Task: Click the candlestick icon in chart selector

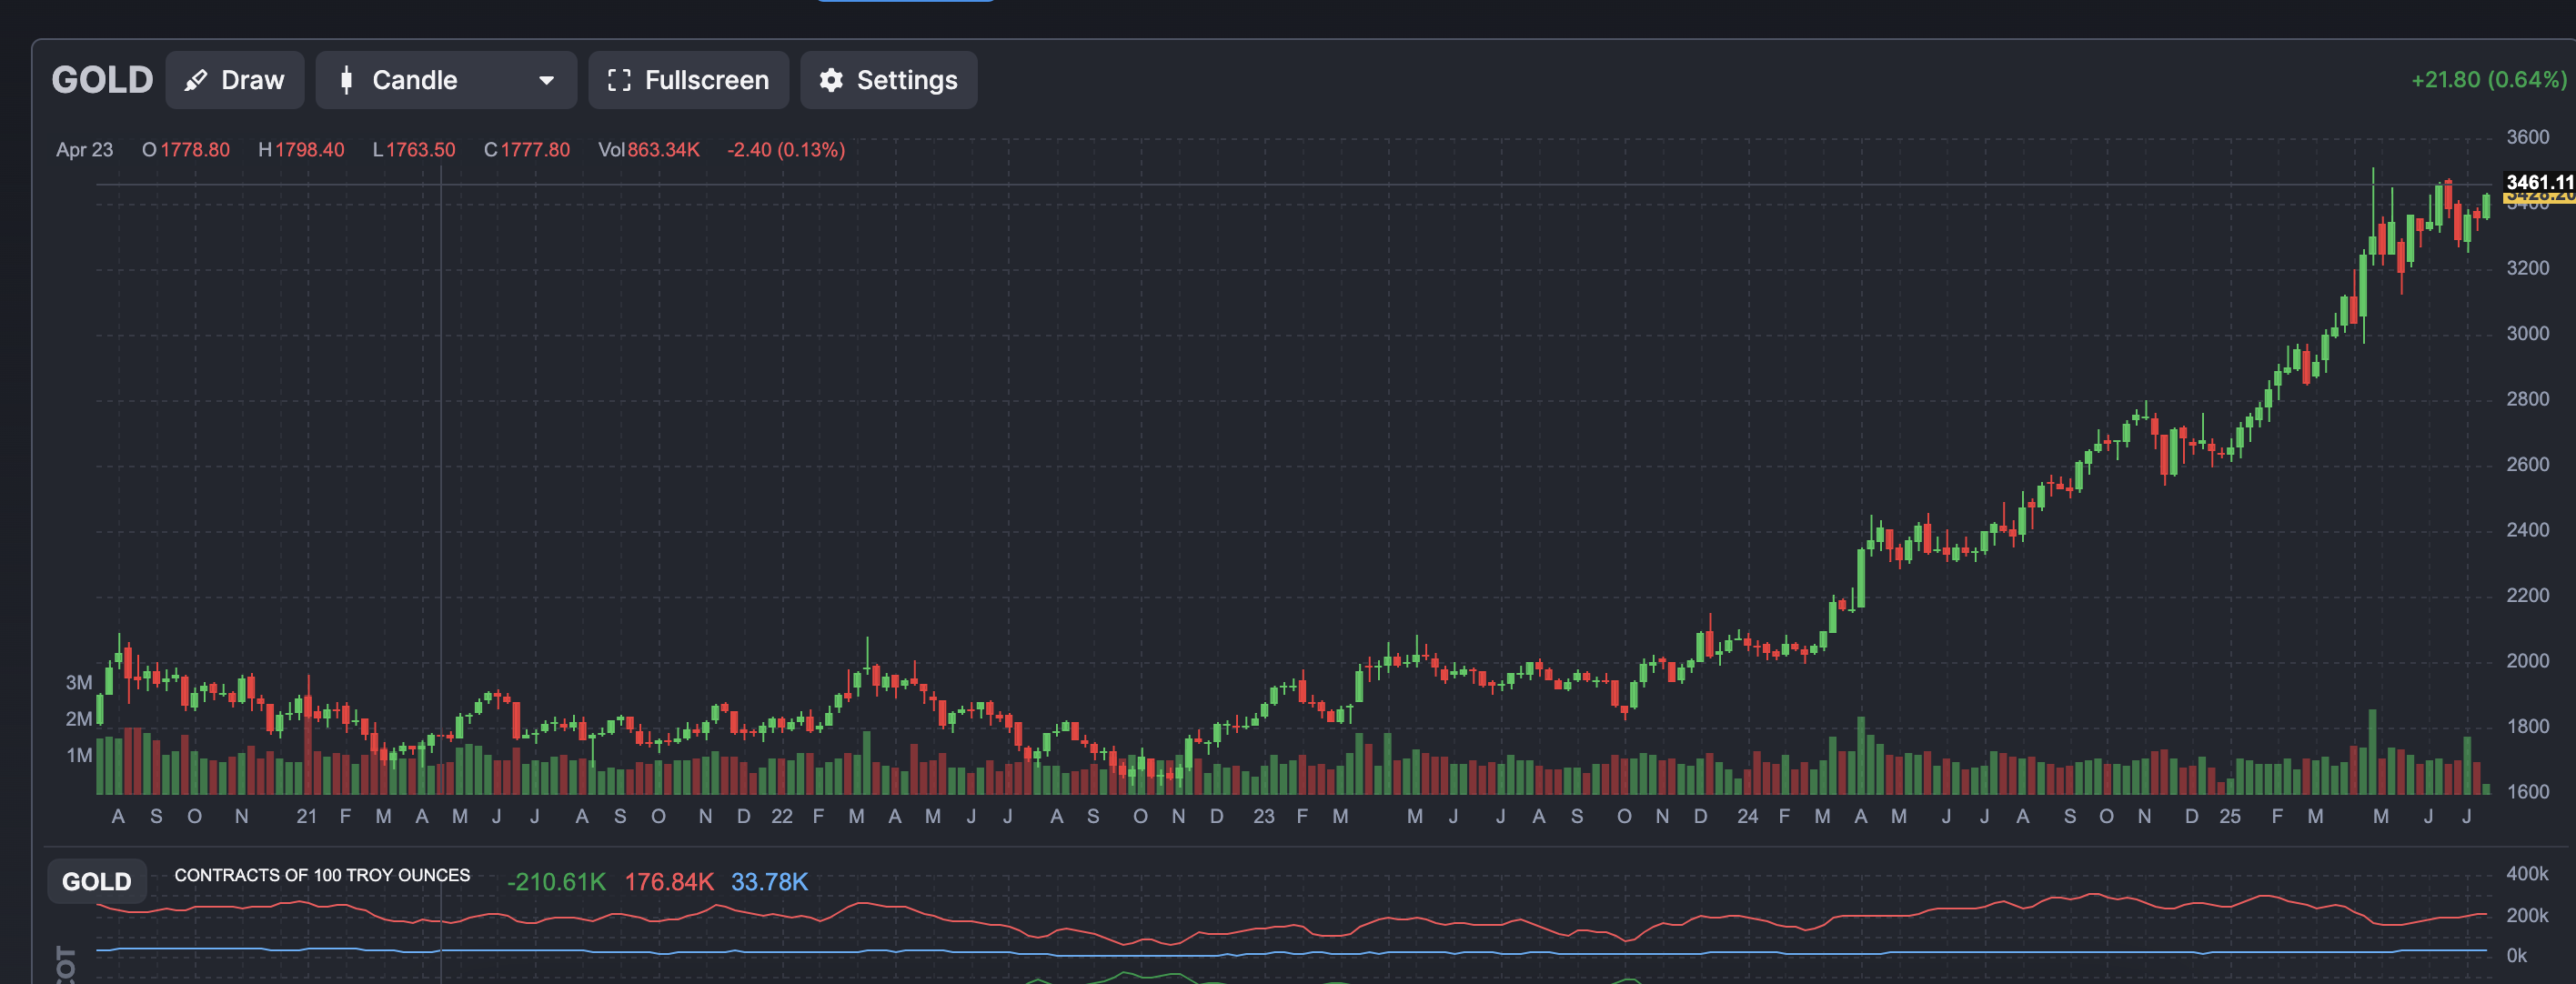Action: coord(346,80)
